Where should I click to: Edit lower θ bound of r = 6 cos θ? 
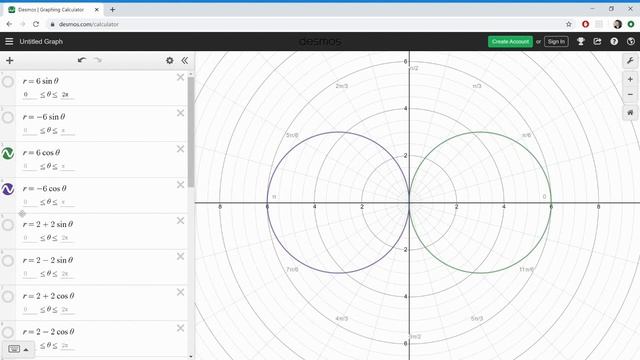(x=29, y=166)
